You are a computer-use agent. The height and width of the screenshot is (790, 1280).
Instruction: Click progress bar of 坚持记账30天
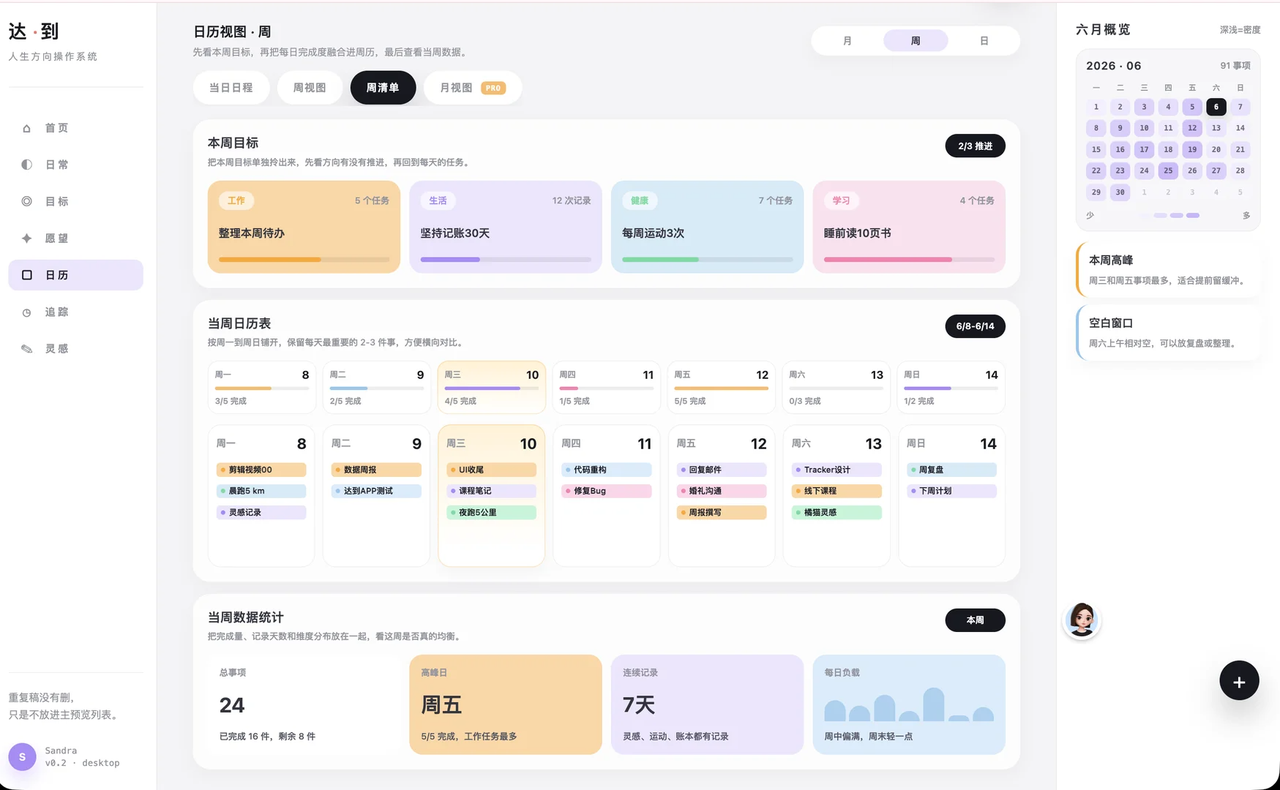coord(505,260)
